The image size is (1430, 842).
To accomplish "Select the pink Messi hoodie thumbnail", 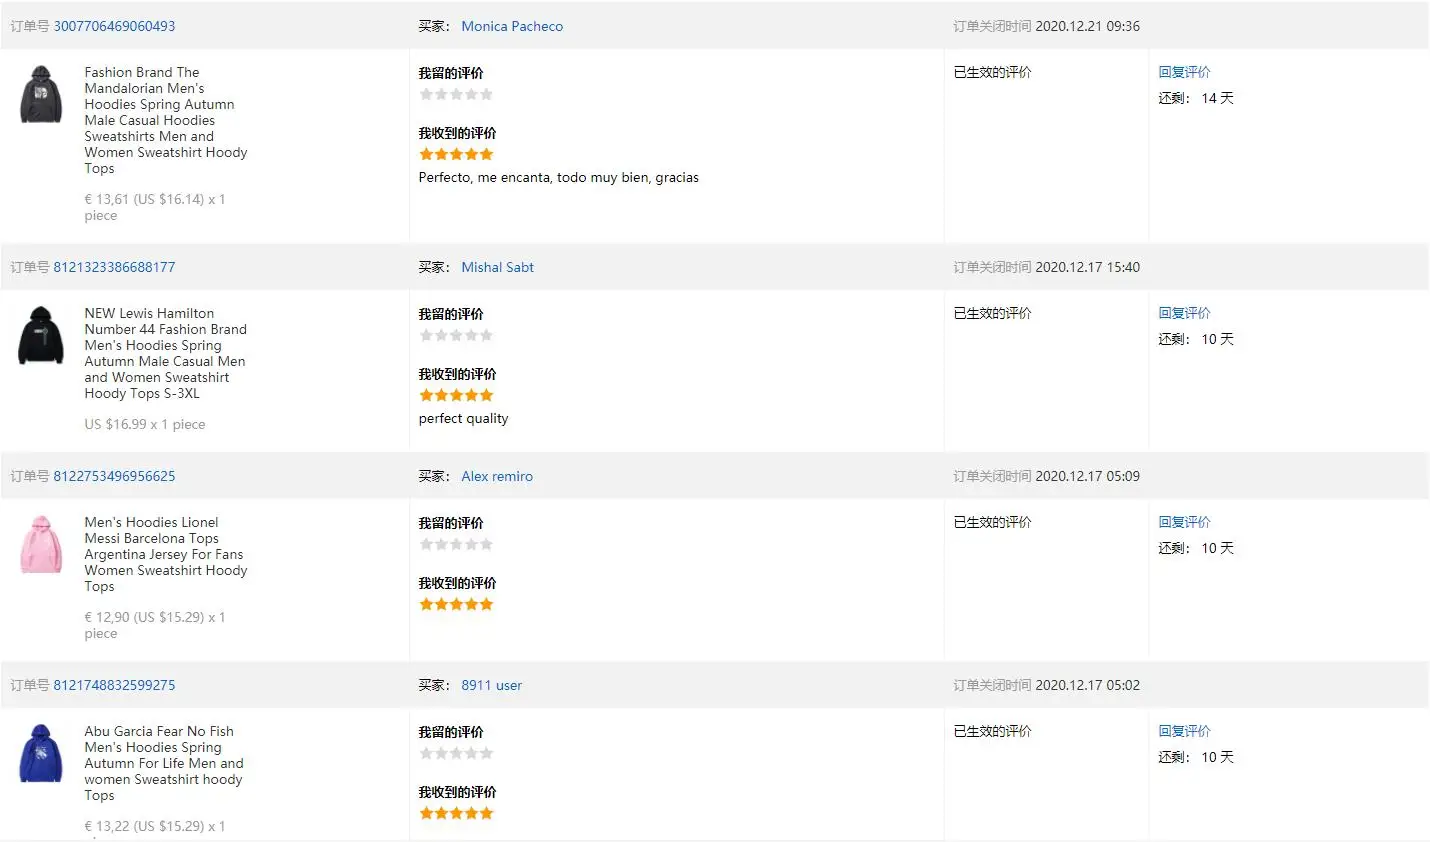I will (41, 545).
